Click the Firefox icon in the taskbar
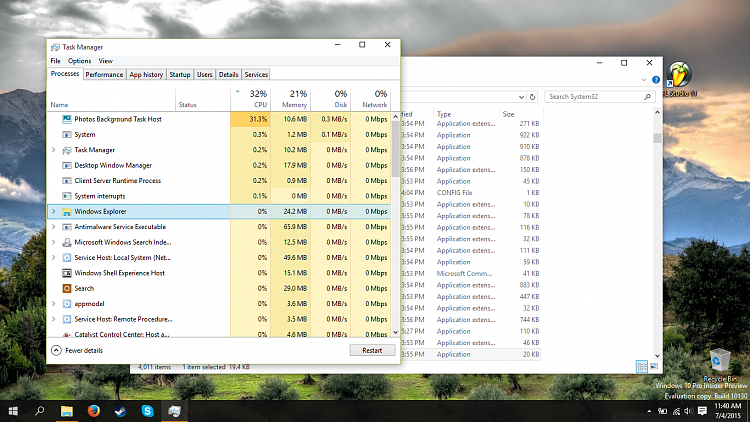750x422 pixels. pos(93,411)
